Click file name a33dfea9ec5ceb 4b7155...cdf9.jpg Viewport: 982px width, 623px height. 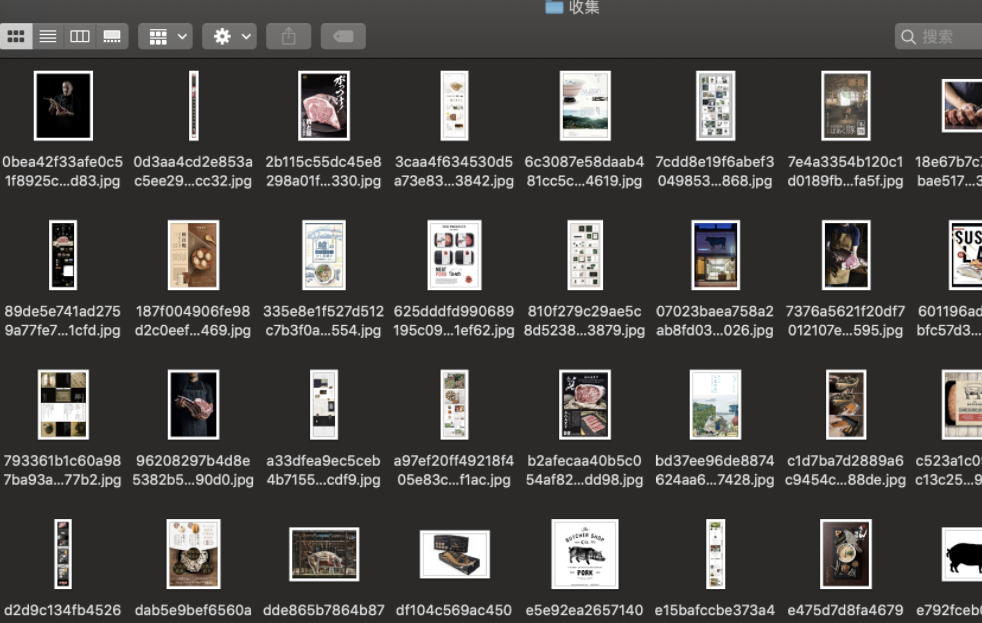[324, 470]
